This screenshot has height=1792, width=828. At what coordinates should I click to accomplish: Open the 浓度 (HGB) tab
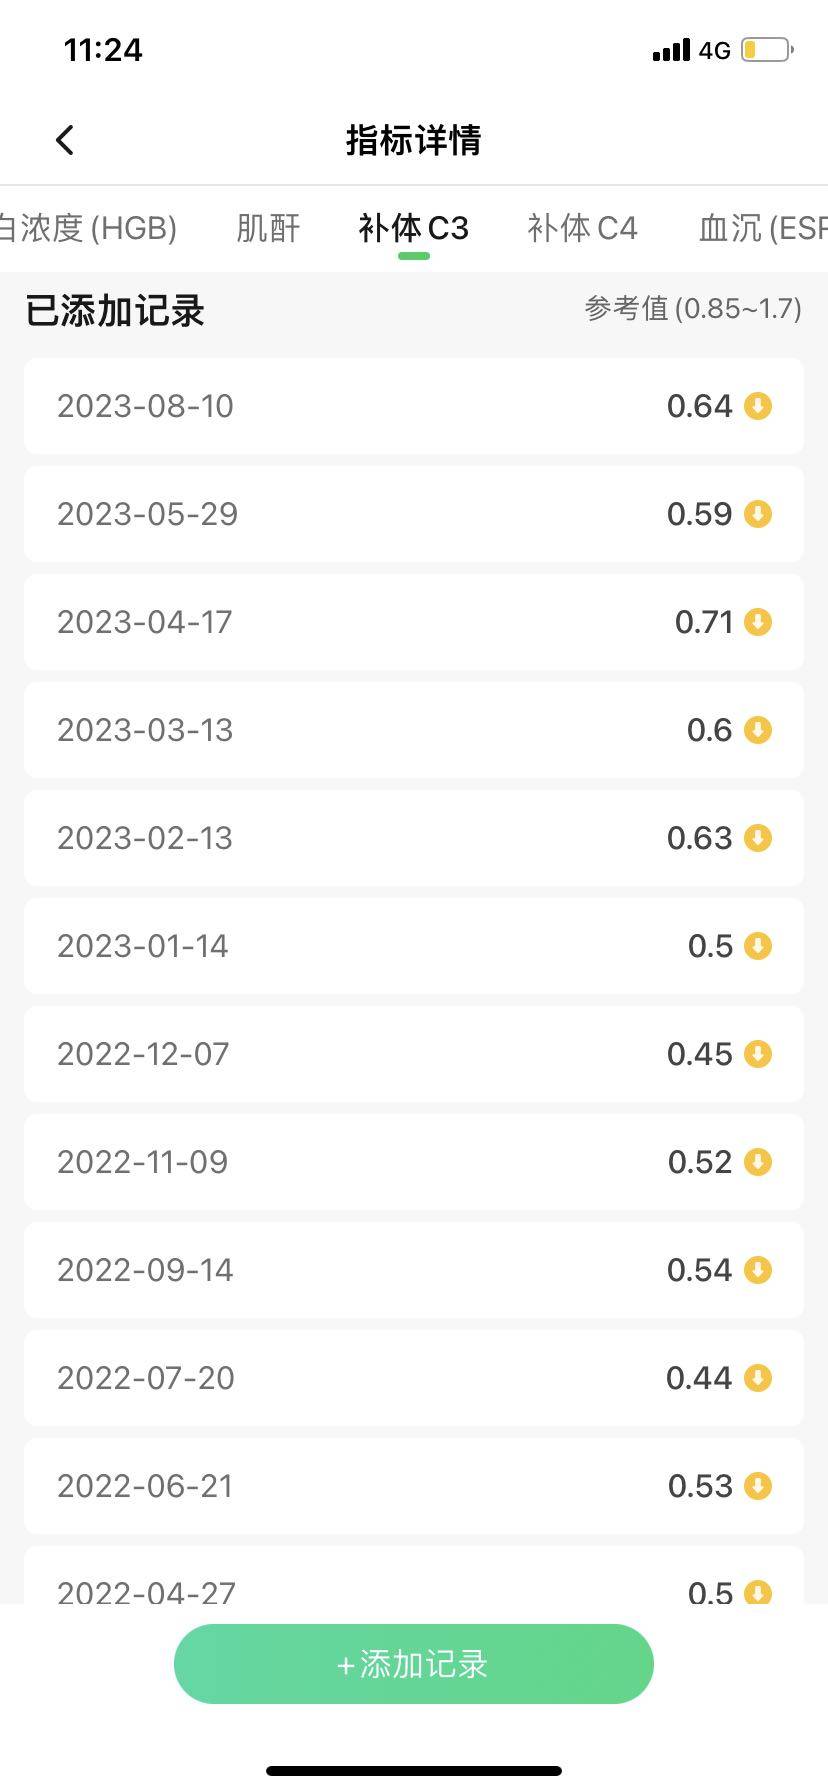[88, 228]
